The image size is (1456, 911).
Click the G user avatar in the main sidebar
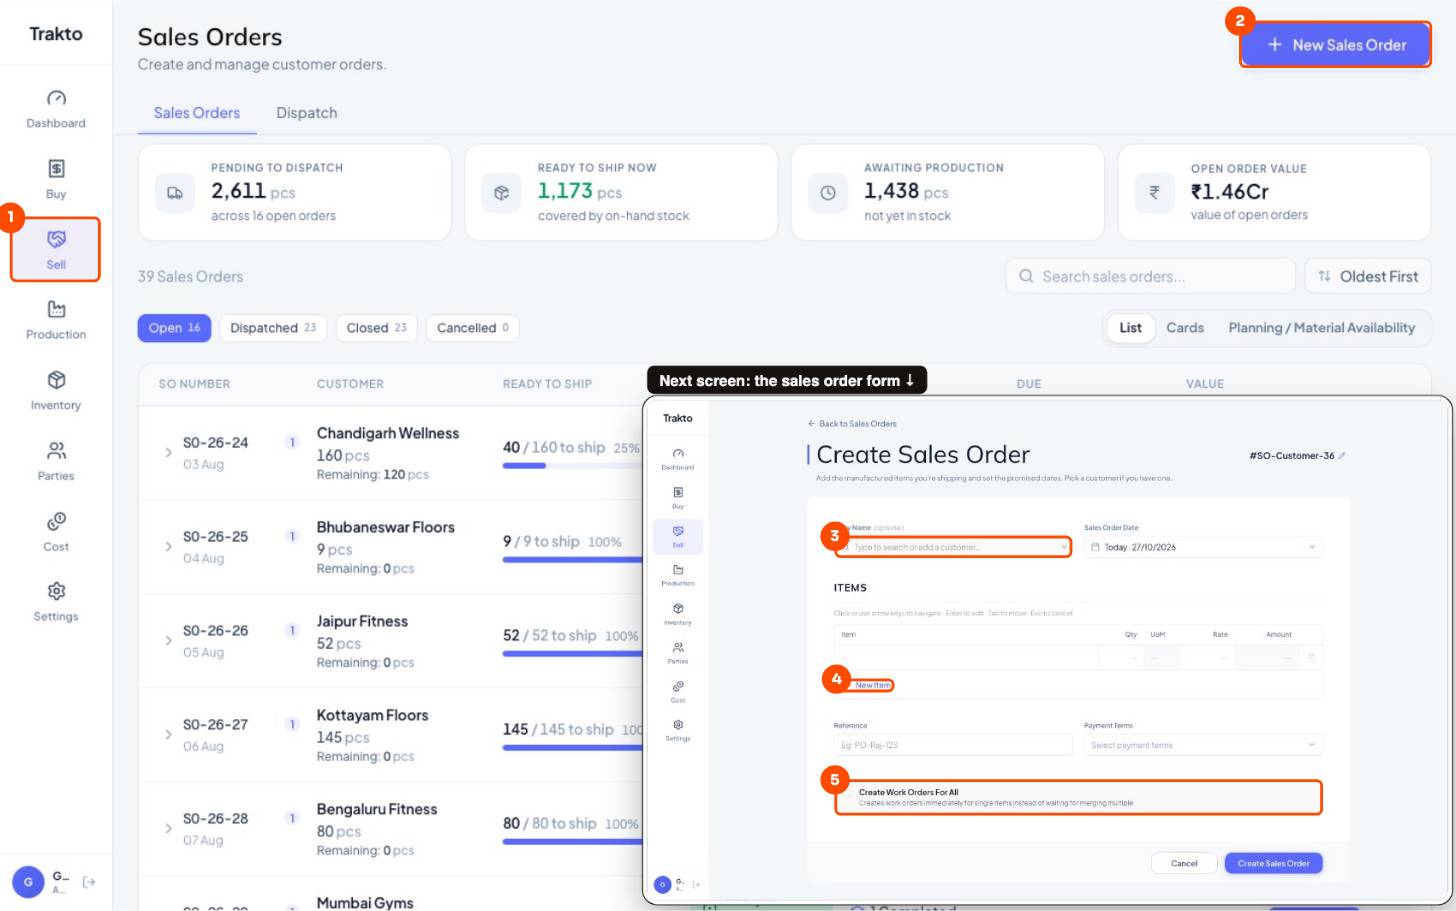[x=28, y=882]
